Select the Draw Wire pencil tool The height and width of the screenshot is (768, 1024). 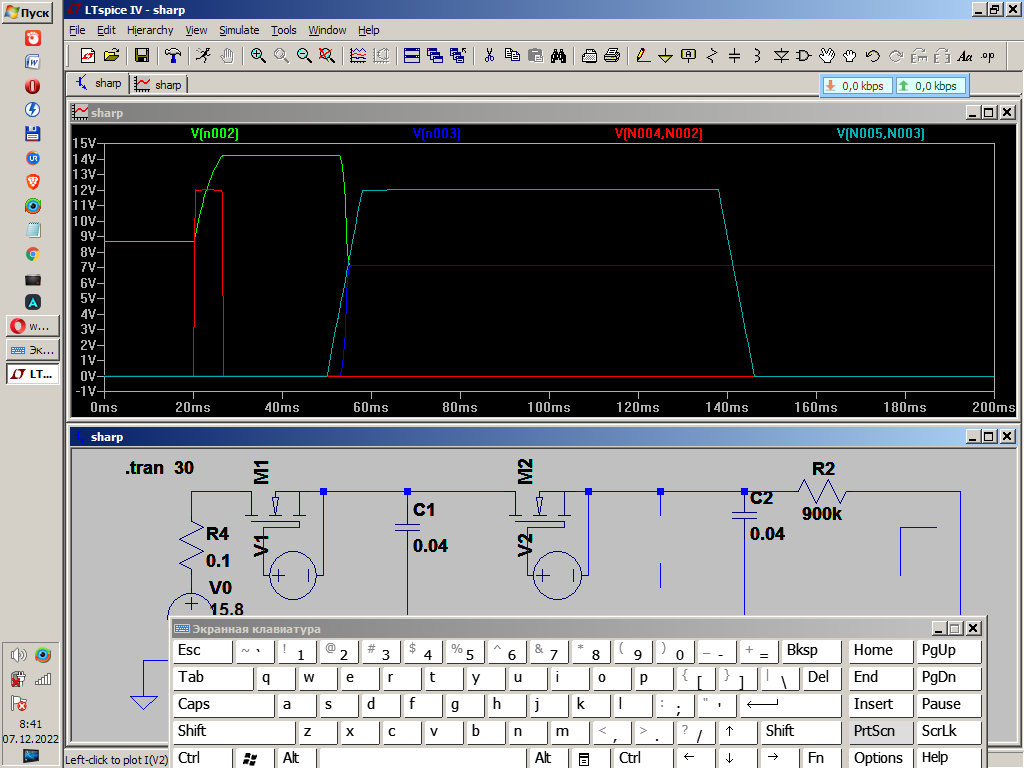coord(641,55)
